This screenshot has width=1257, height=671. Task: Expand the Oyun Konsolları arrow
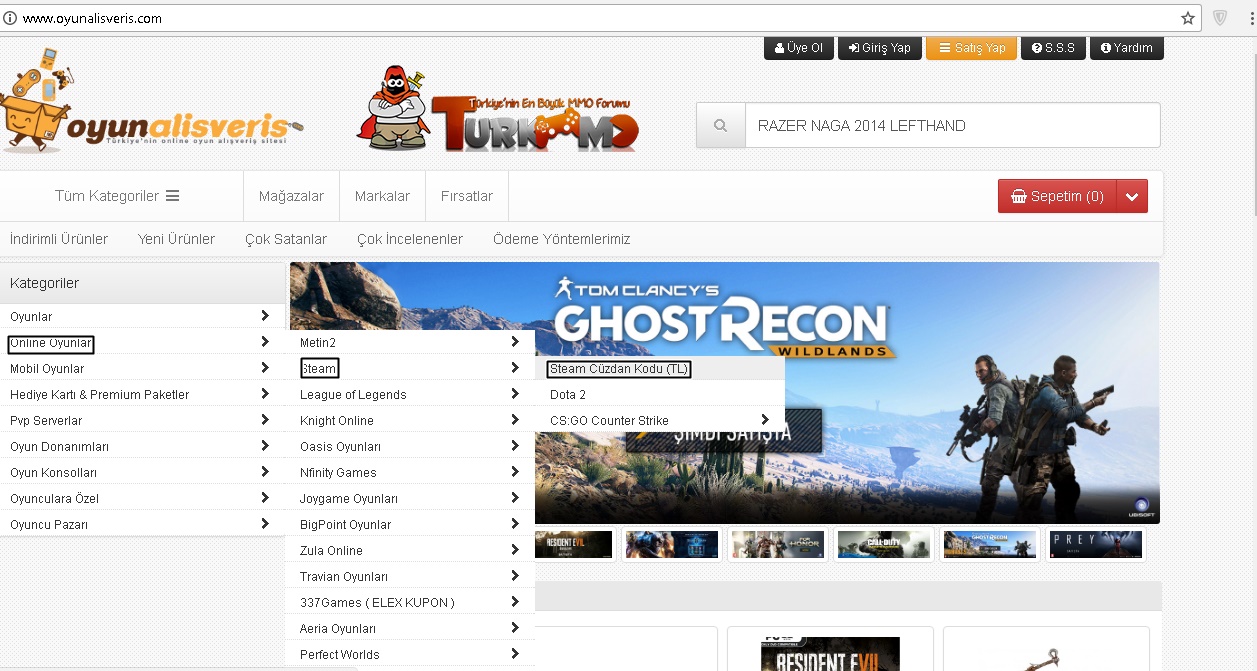click(265, 472)
